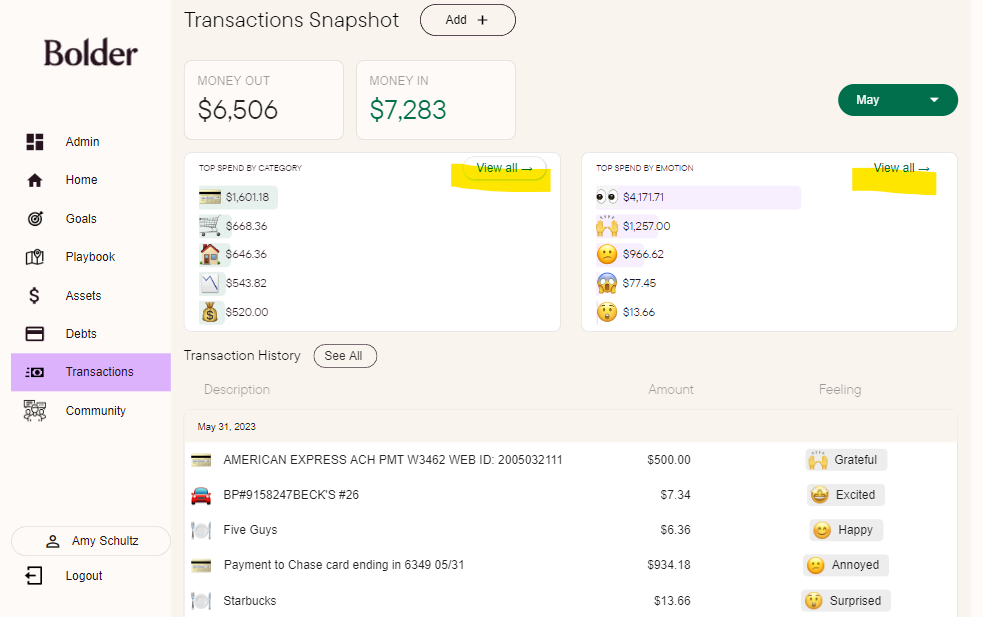Click the Logout door icon
This screenshot has height=617, width=983.
click(34, 576)
